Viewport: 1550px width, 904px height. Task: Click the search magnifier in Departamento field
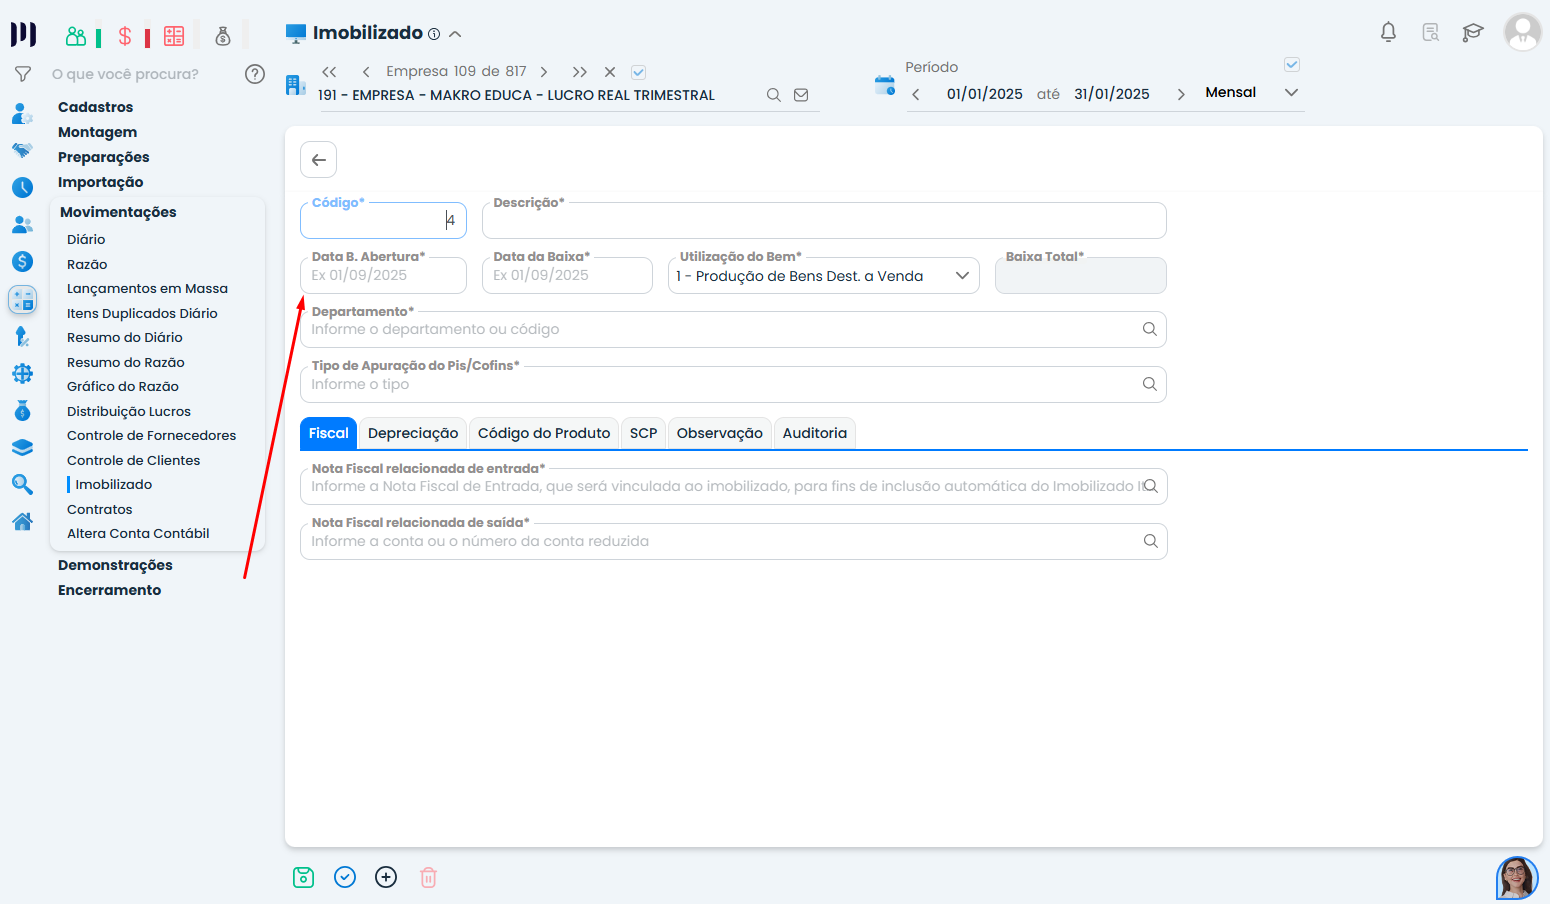pos(1149,329)
